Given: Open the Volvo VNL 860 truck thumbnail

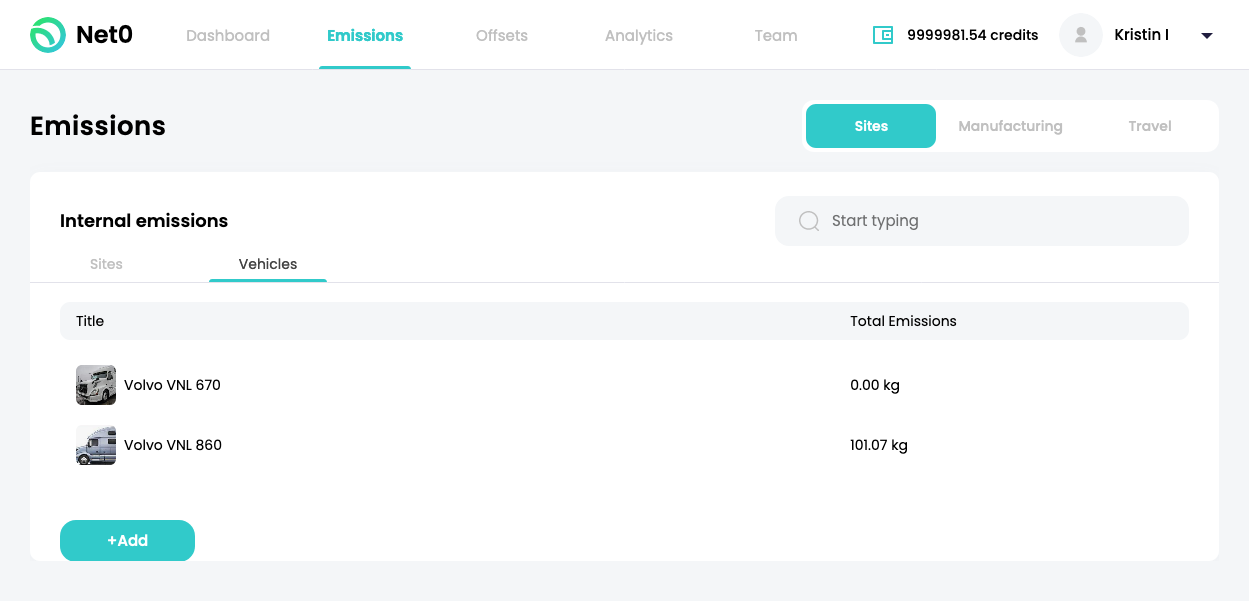Looking at the screenshot, I should coord(96,445).
